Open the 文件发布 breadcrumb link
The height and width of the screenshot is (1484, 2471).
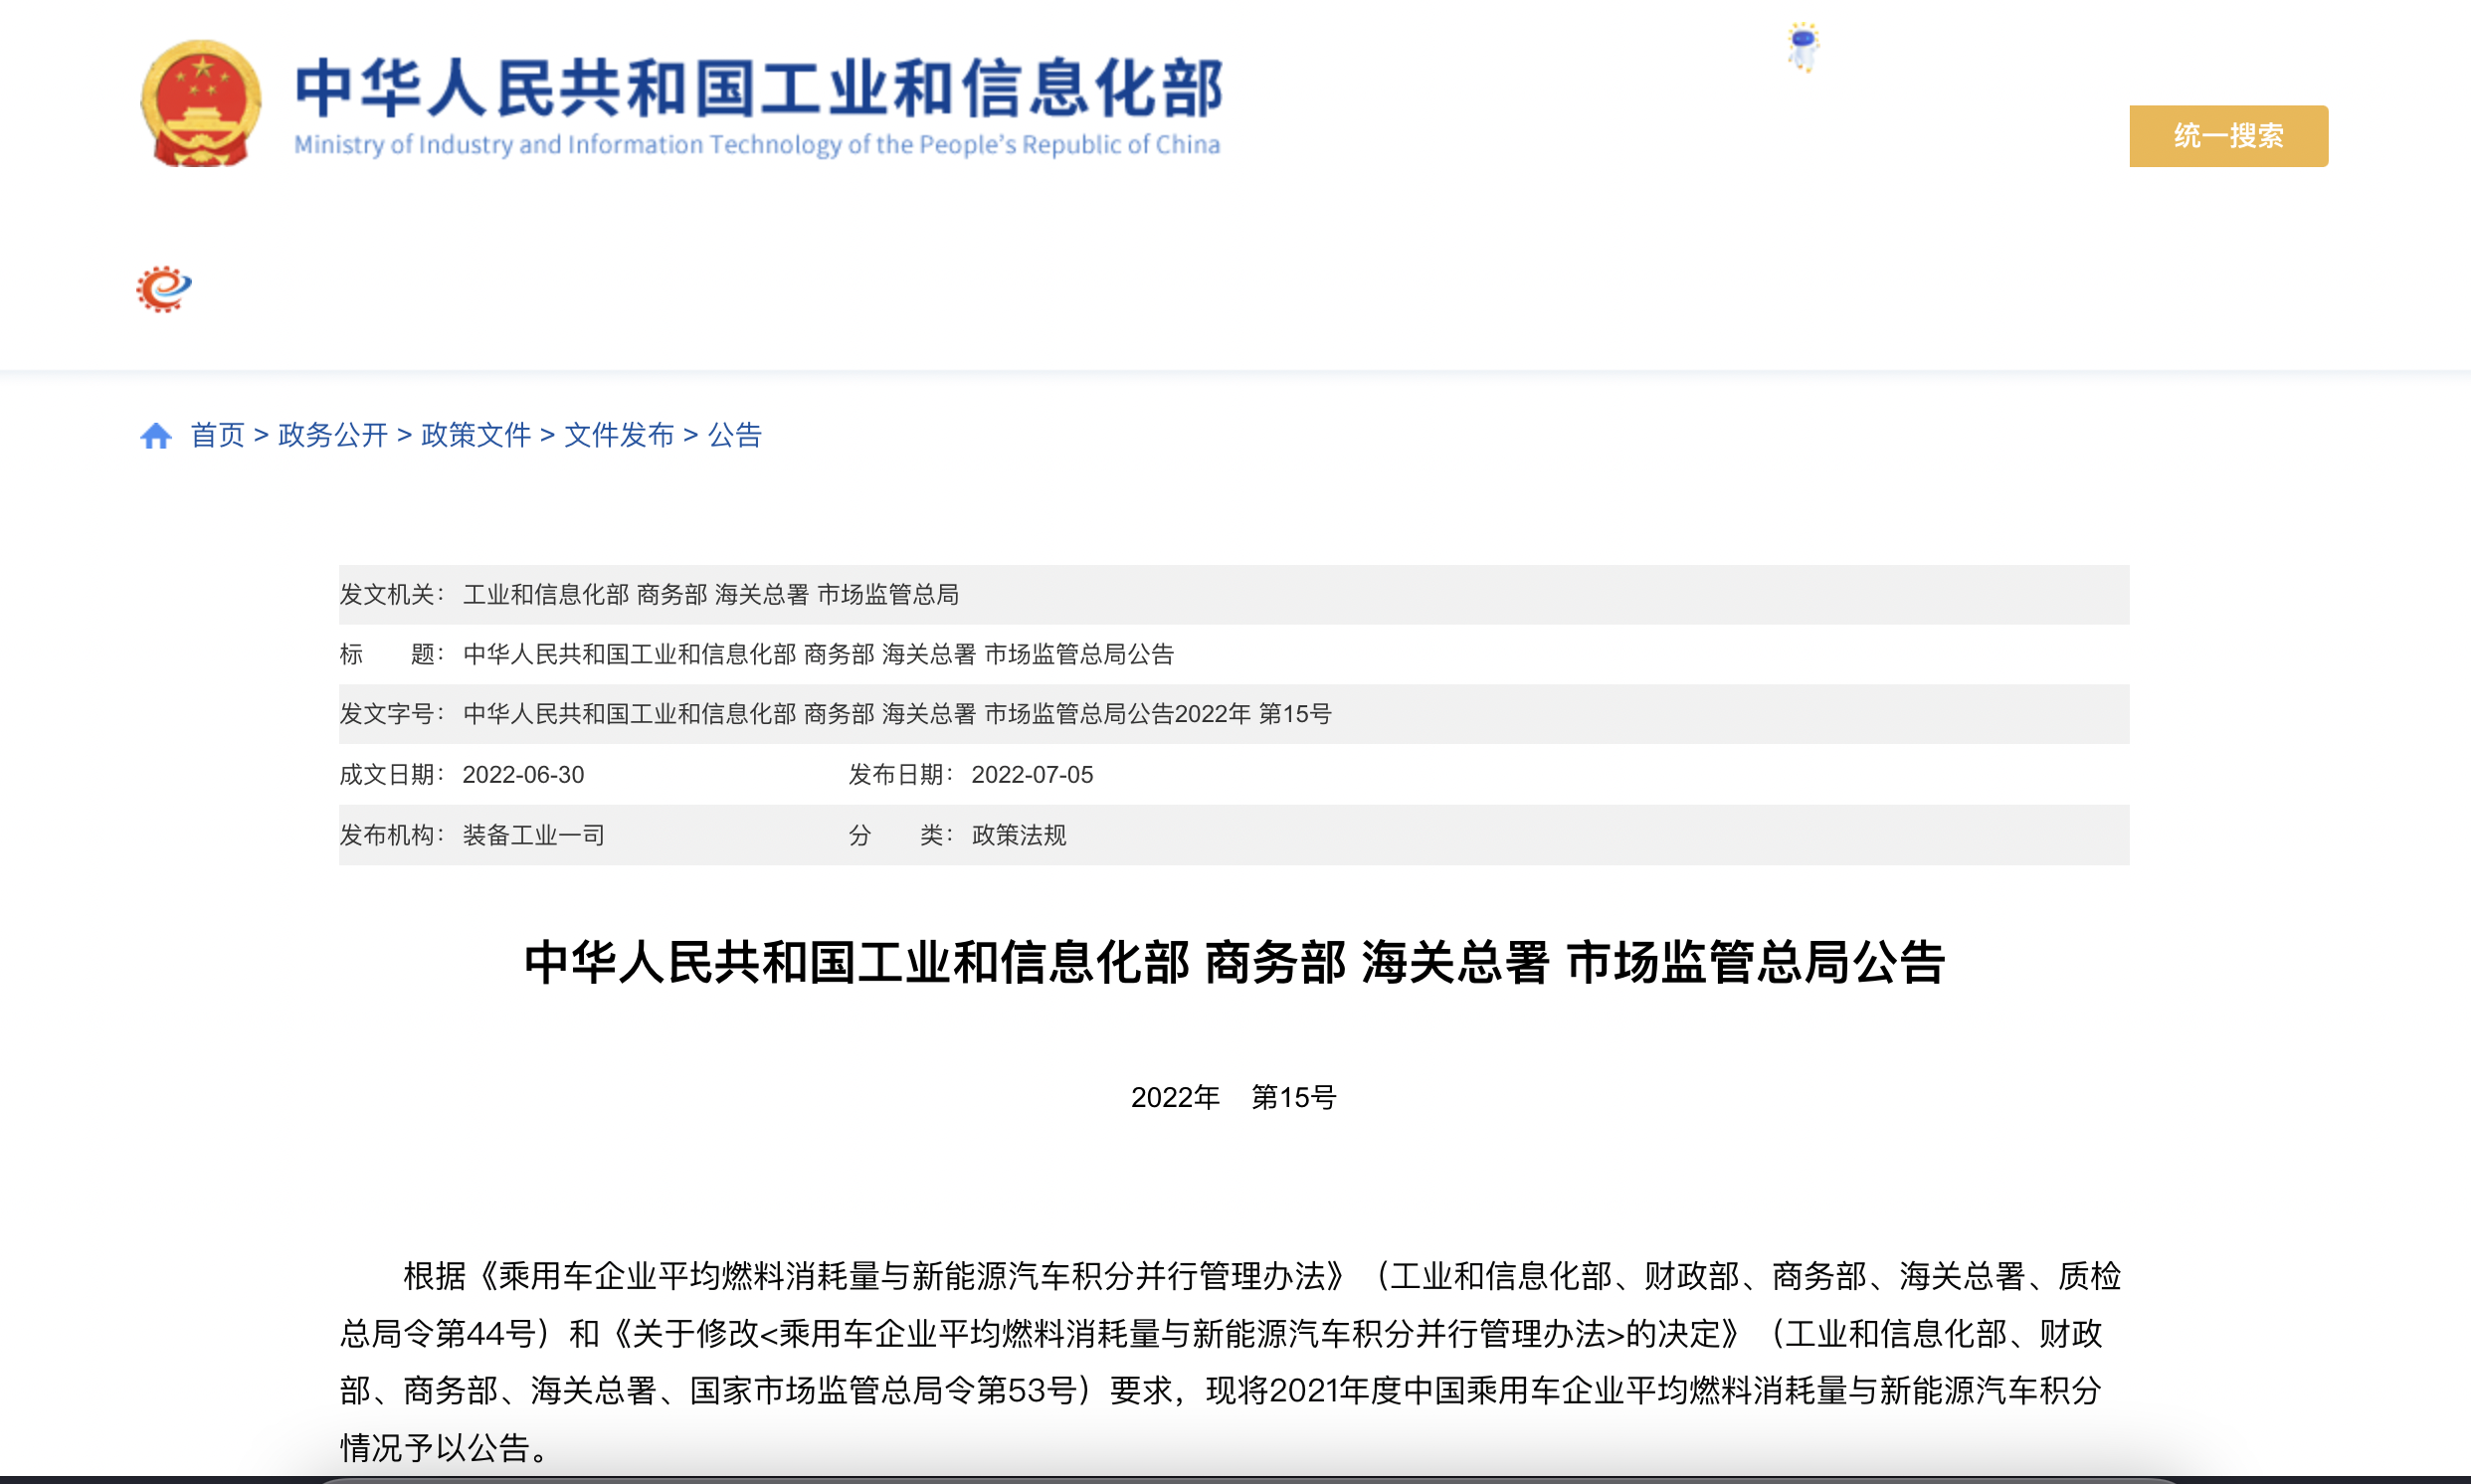(619, 435)
